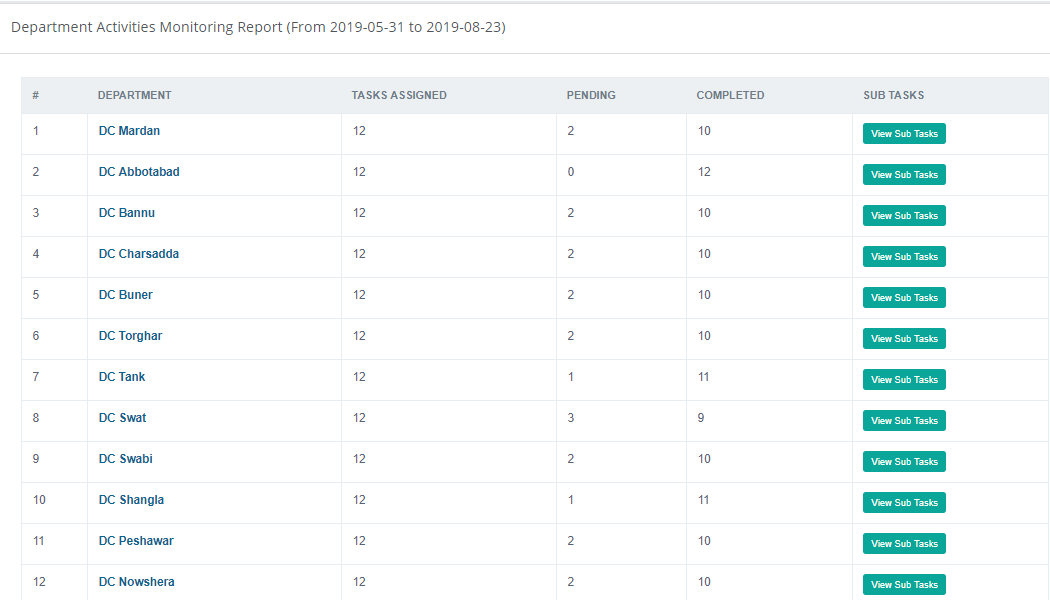Click the Sub Tasks column header
This screenshot has height=600, width=1050.
[893, 96]
